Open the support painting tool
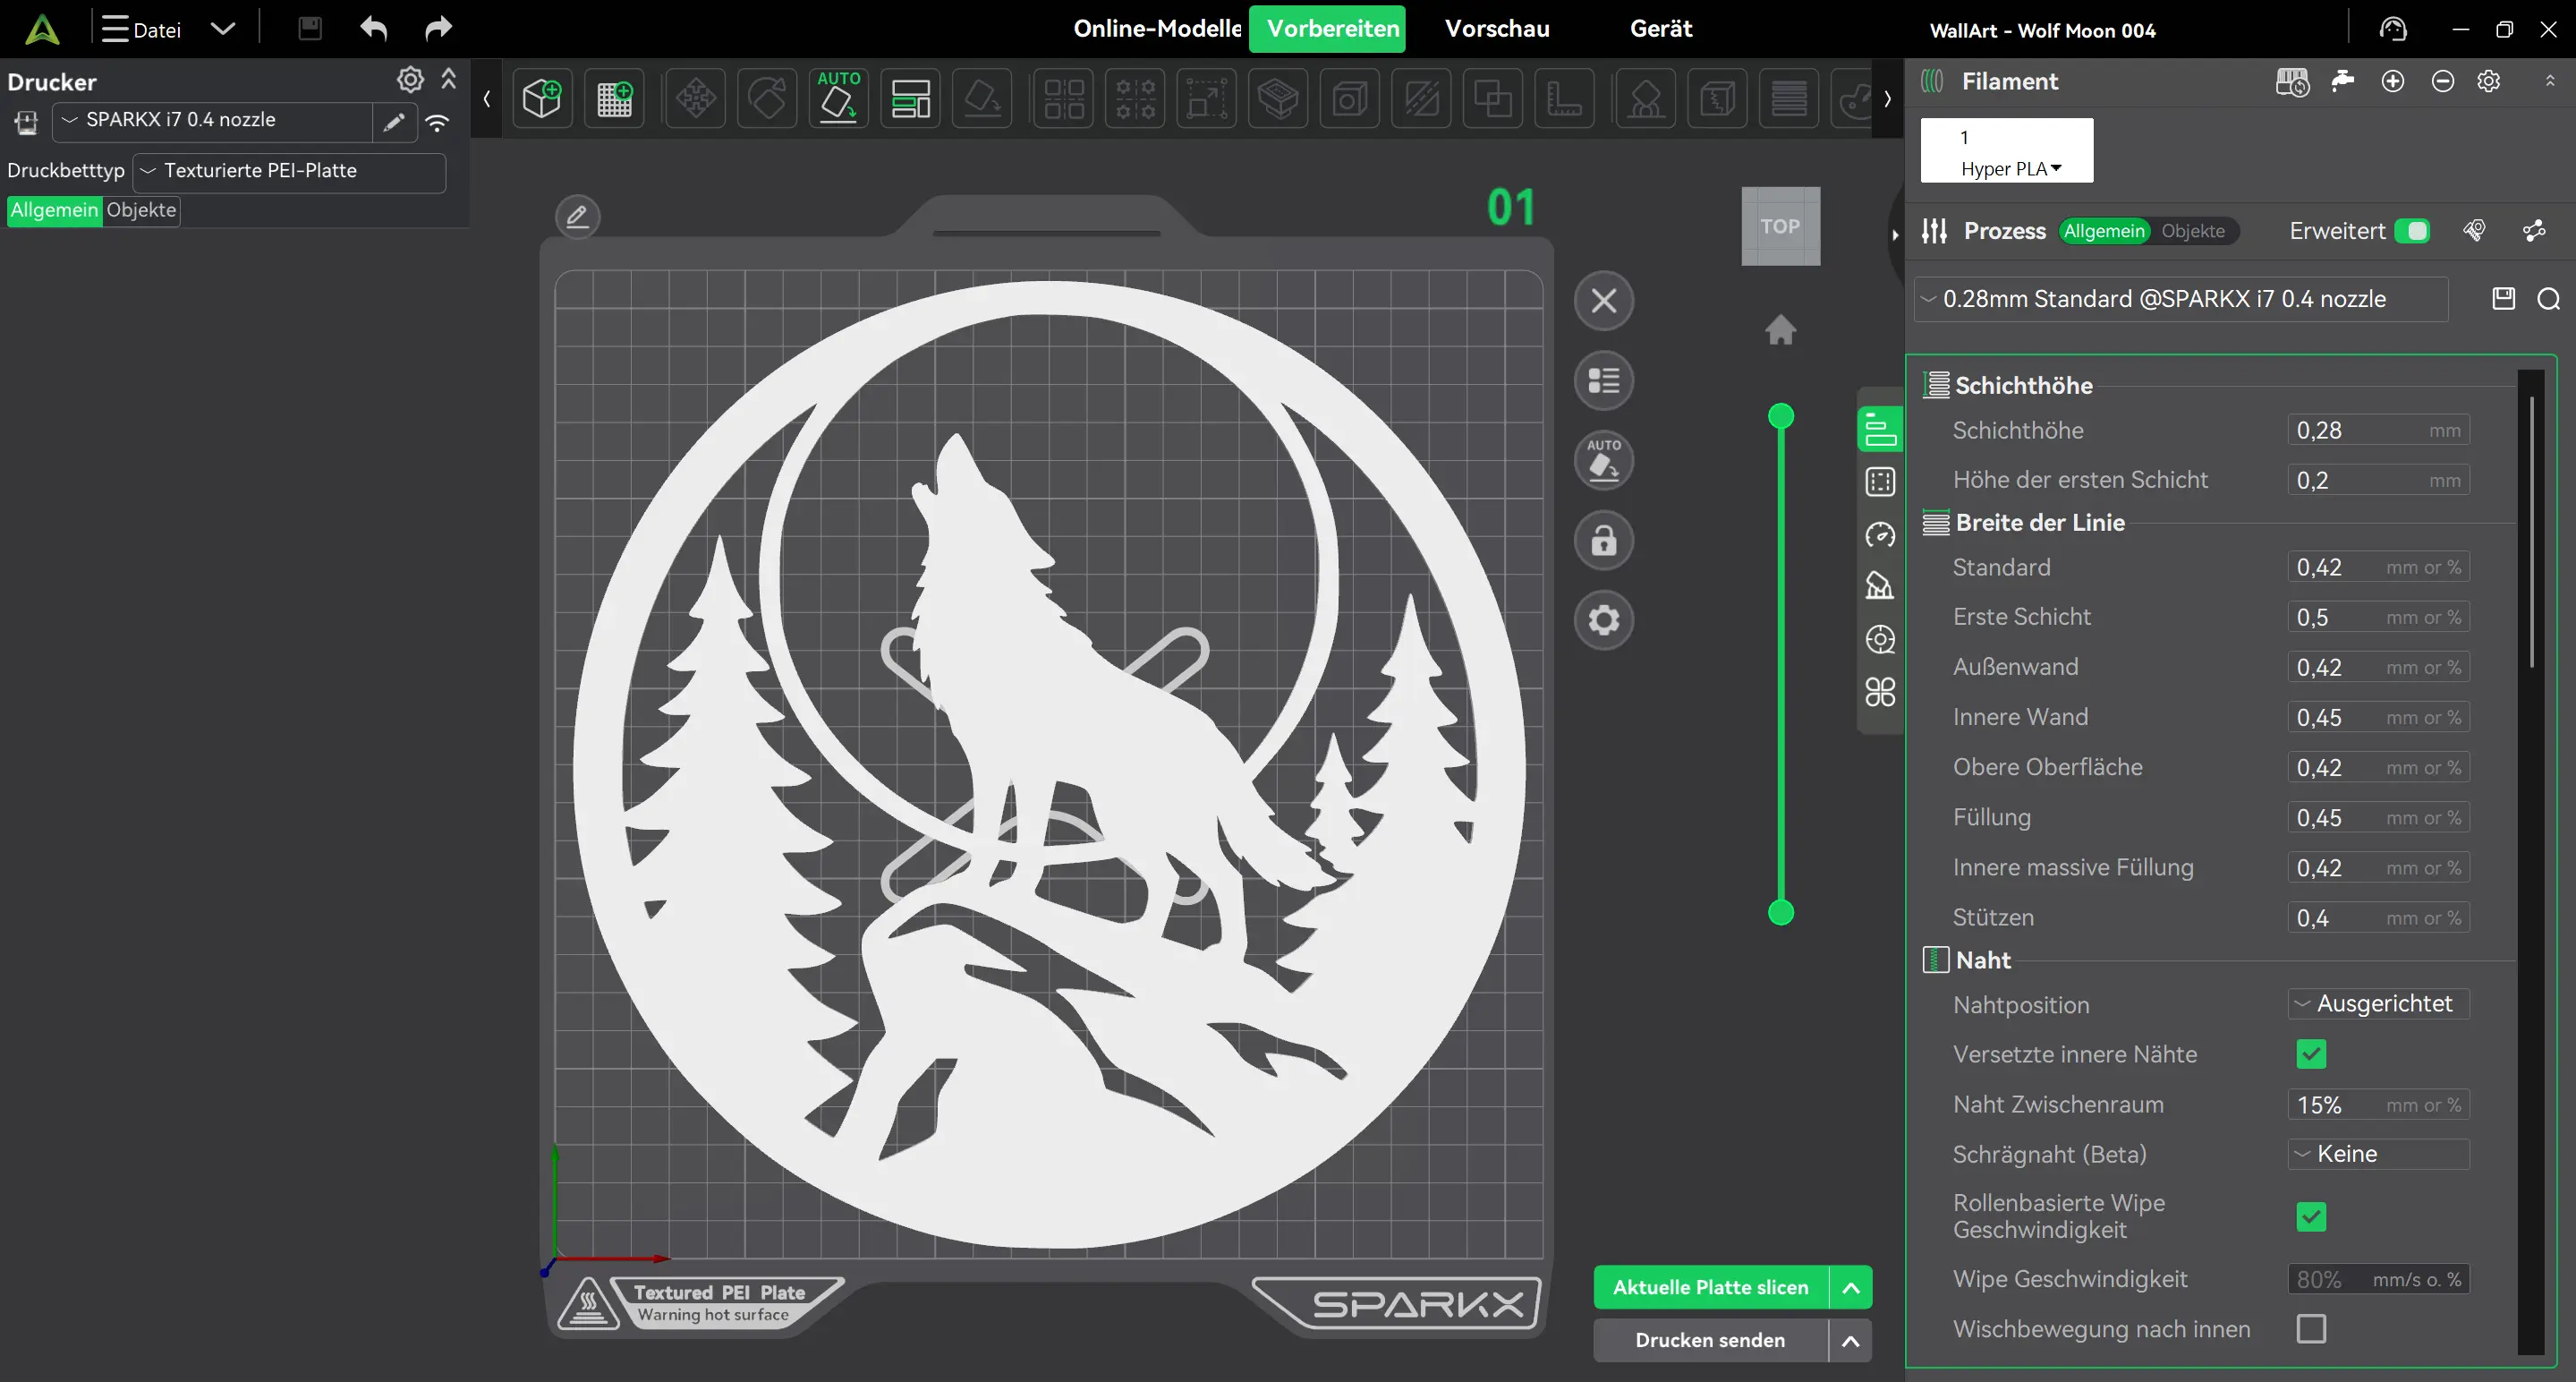The width and height of the screenshot is (2576, 1382). click(x=1645, y=98)
